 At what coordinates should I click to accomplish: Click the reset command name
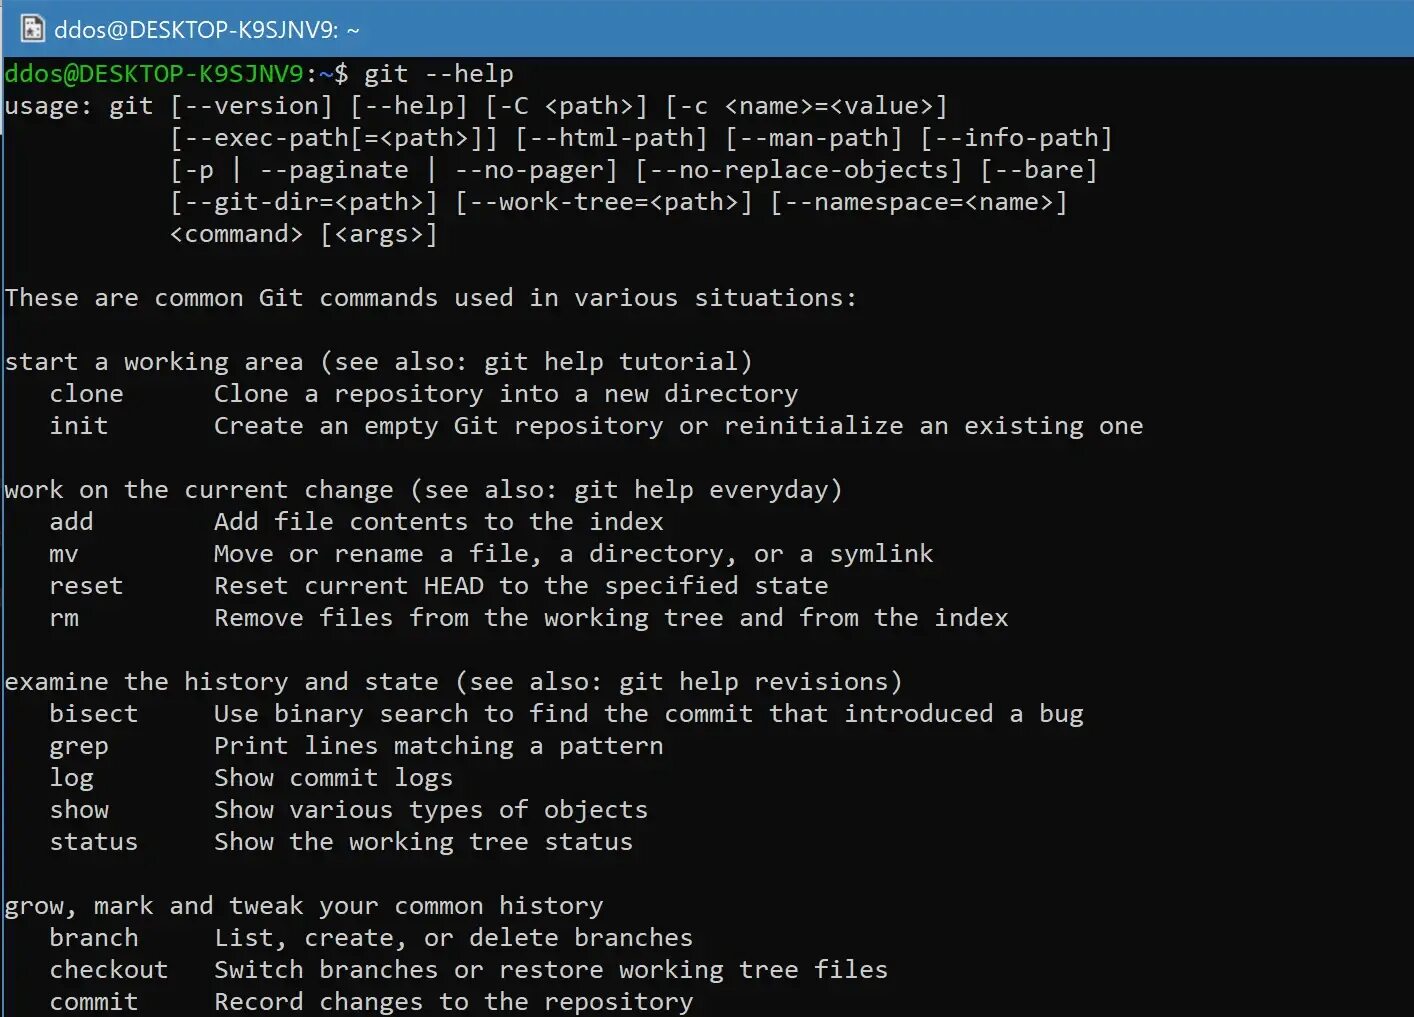point(86,586)
